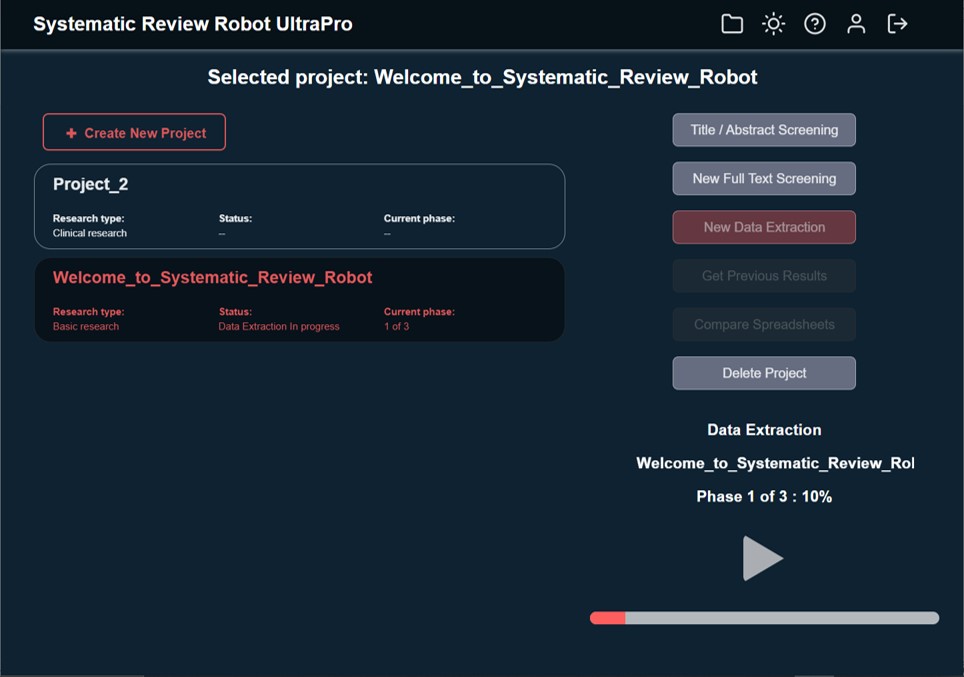
Task: Click 'Data Extraction In progress' status text
Action: coord(279,327)
